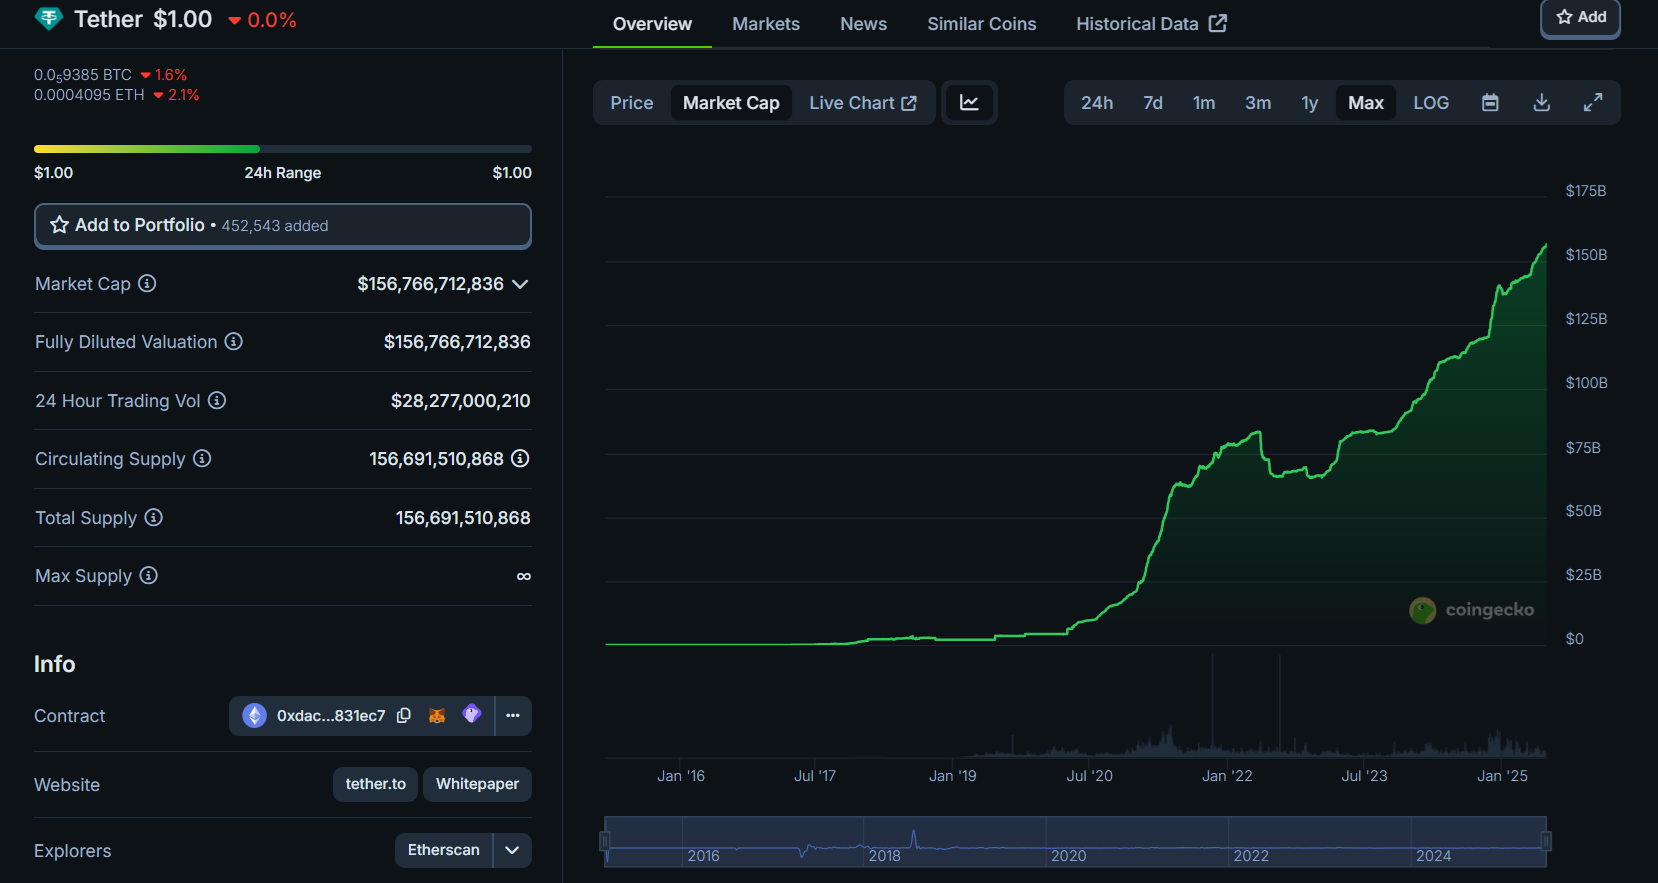
Task: Expand the Explorers dropdown arrow
Action: (512, 850)
